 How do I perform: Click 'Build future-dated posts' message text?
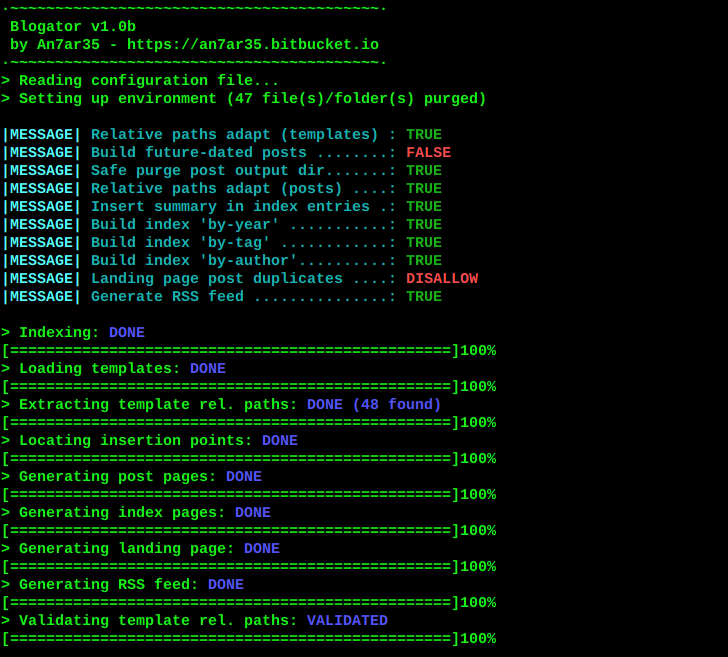(x=199, y=153)
